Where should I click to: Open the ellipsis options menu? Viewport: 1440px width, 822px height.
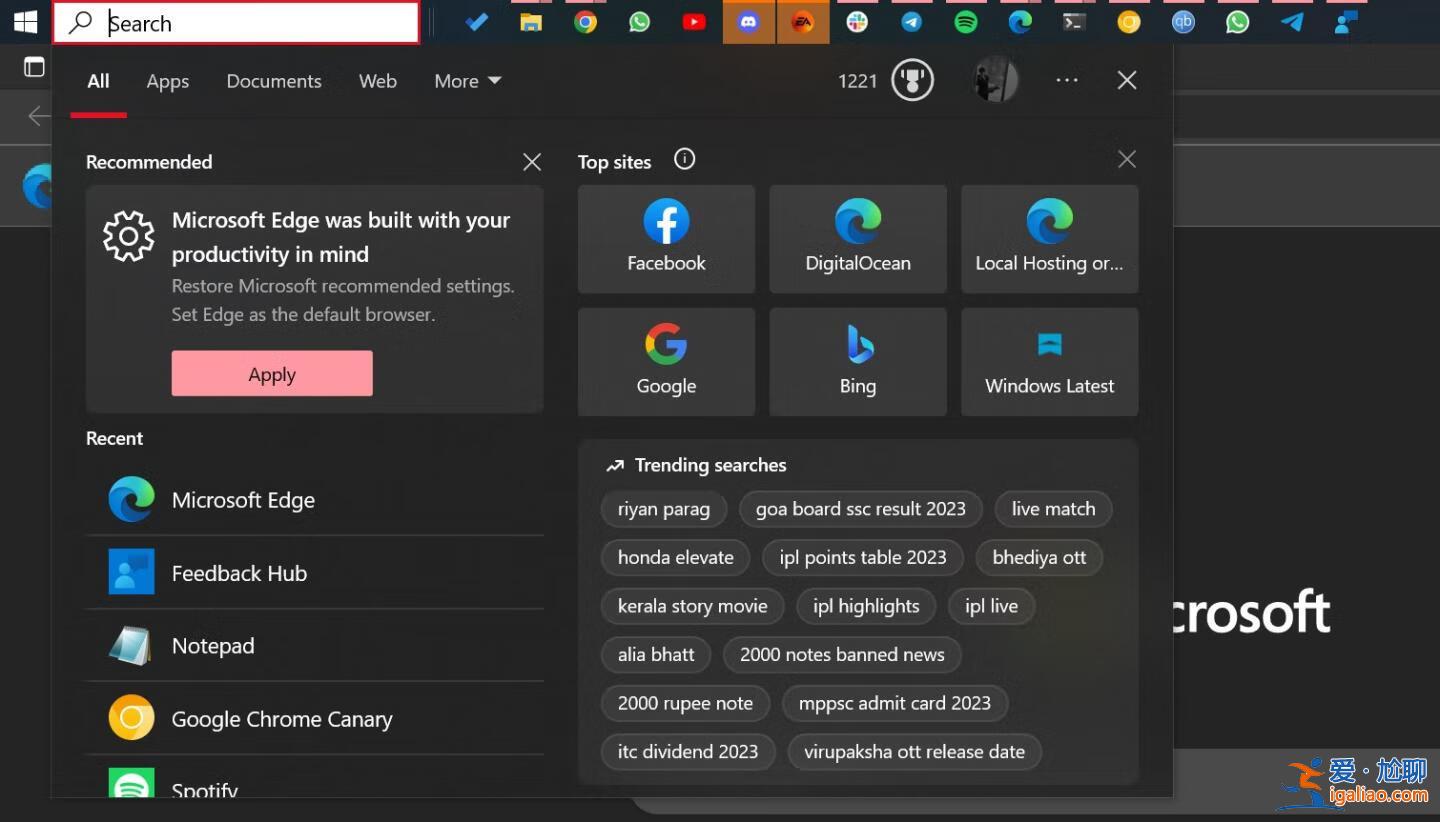(x=1066, y=80)
